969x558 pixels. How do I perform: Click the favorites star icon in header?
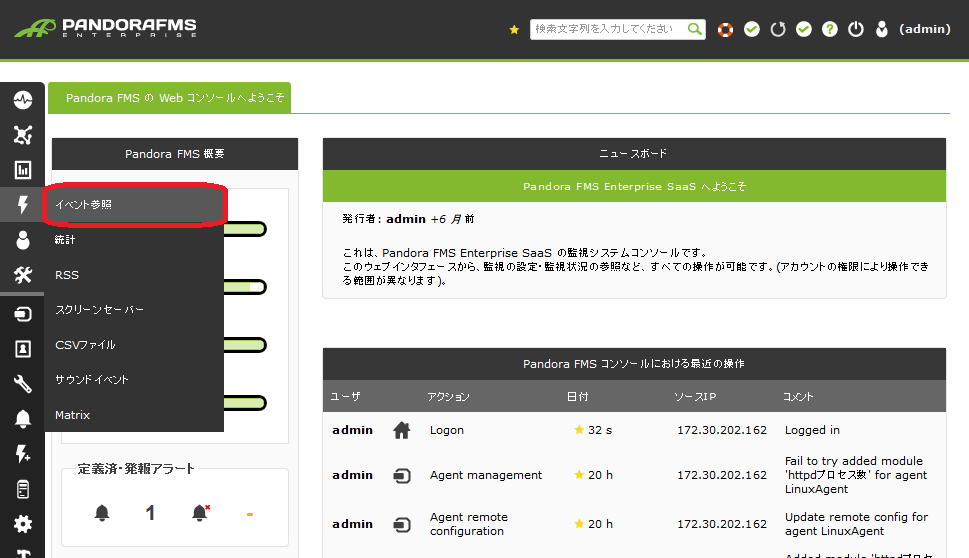[x=514, y=29]
